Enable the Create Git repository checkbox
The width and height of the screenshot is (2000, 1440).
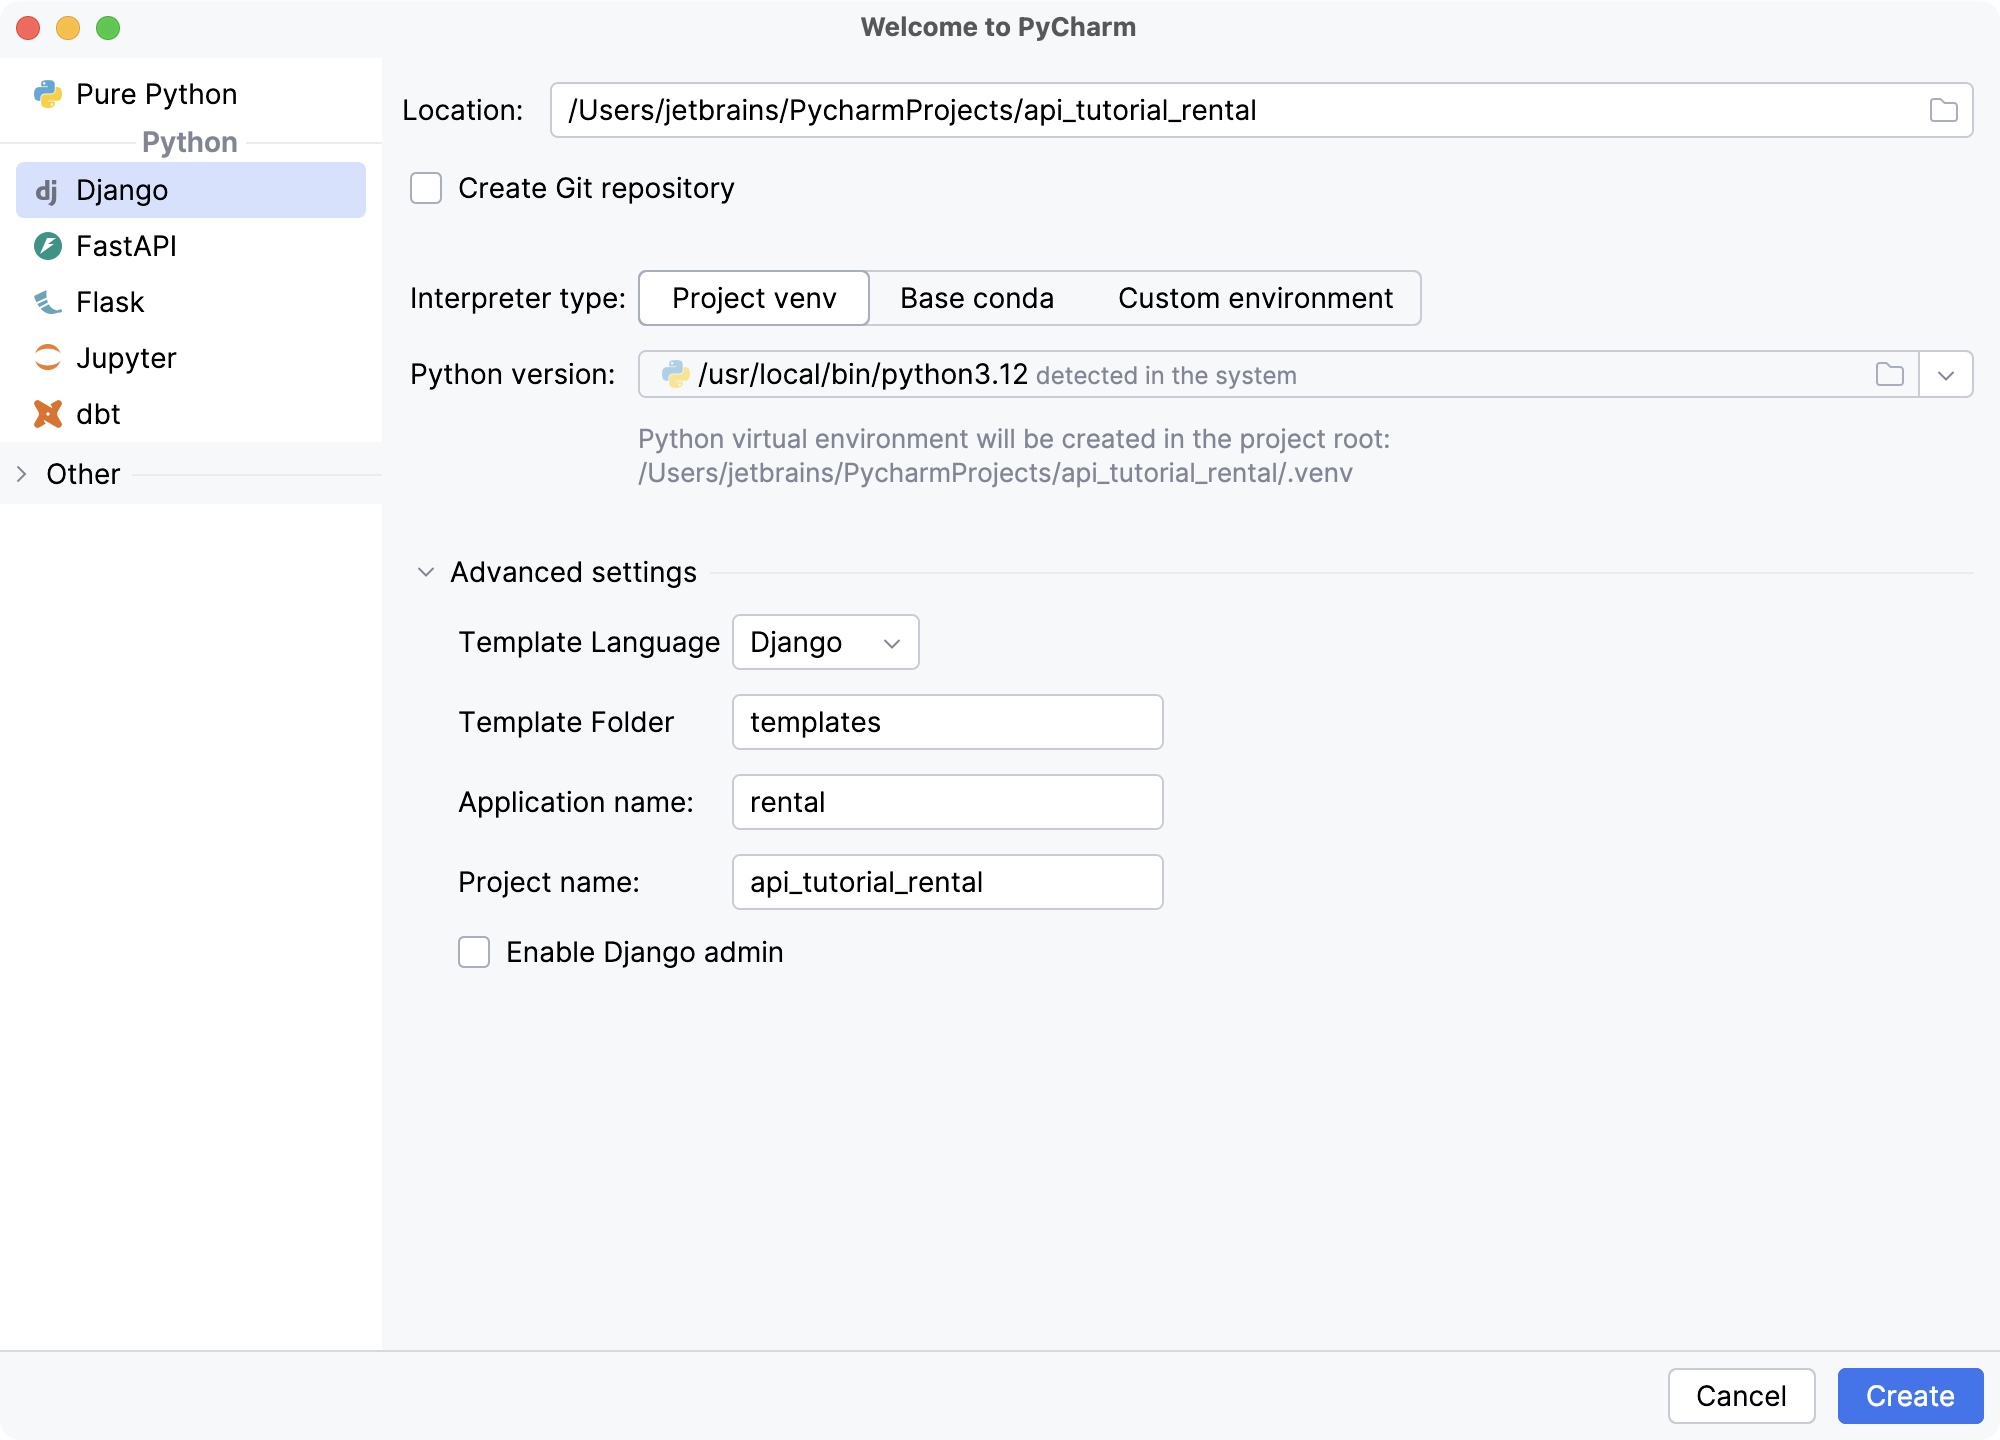tap(425, 188)
